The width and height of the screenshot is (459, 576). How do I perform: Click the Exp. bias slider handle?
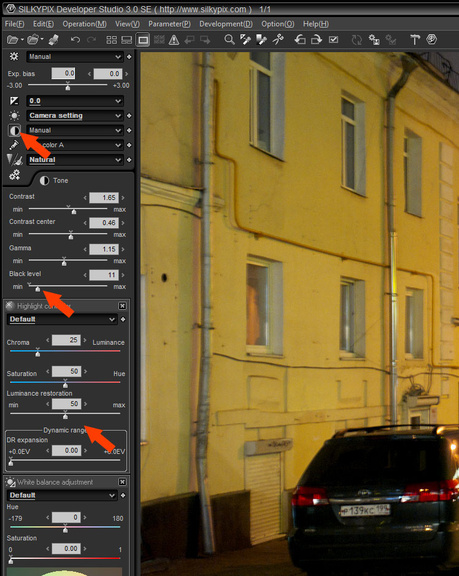point(68,86)
